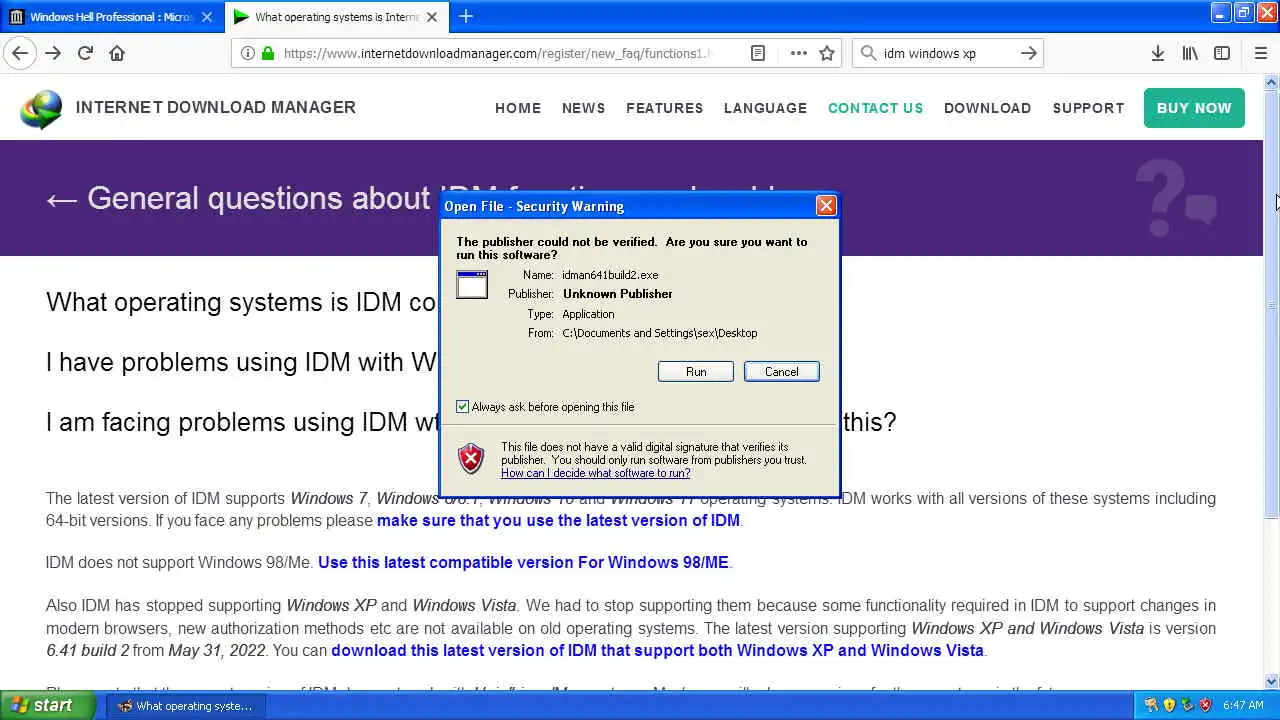Uncheck Always ask before opening this file
This screenshot has width=1280, height=720.
tap(462, 406)
